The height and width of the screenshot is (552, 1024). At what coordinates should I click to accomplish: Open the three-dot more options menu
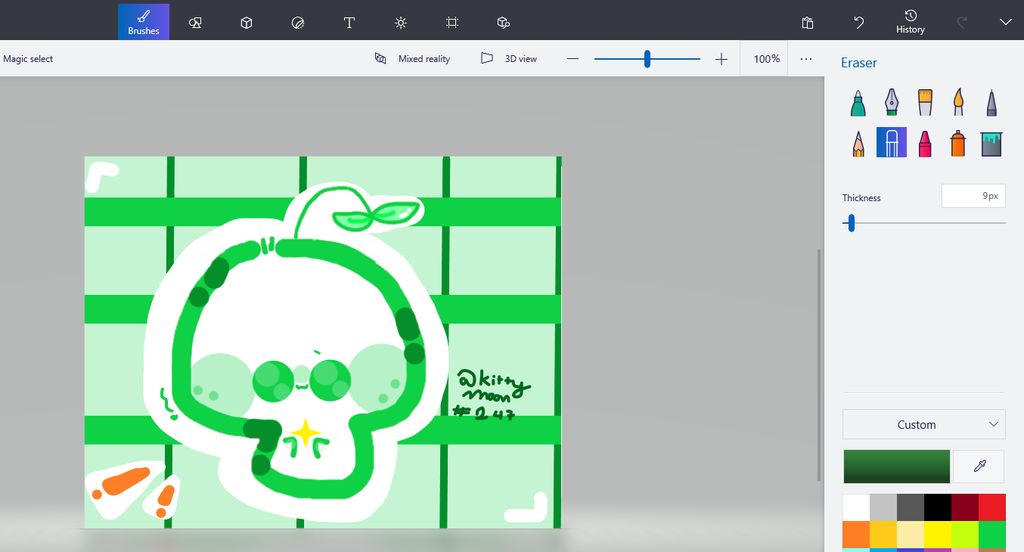coord(806,59)
